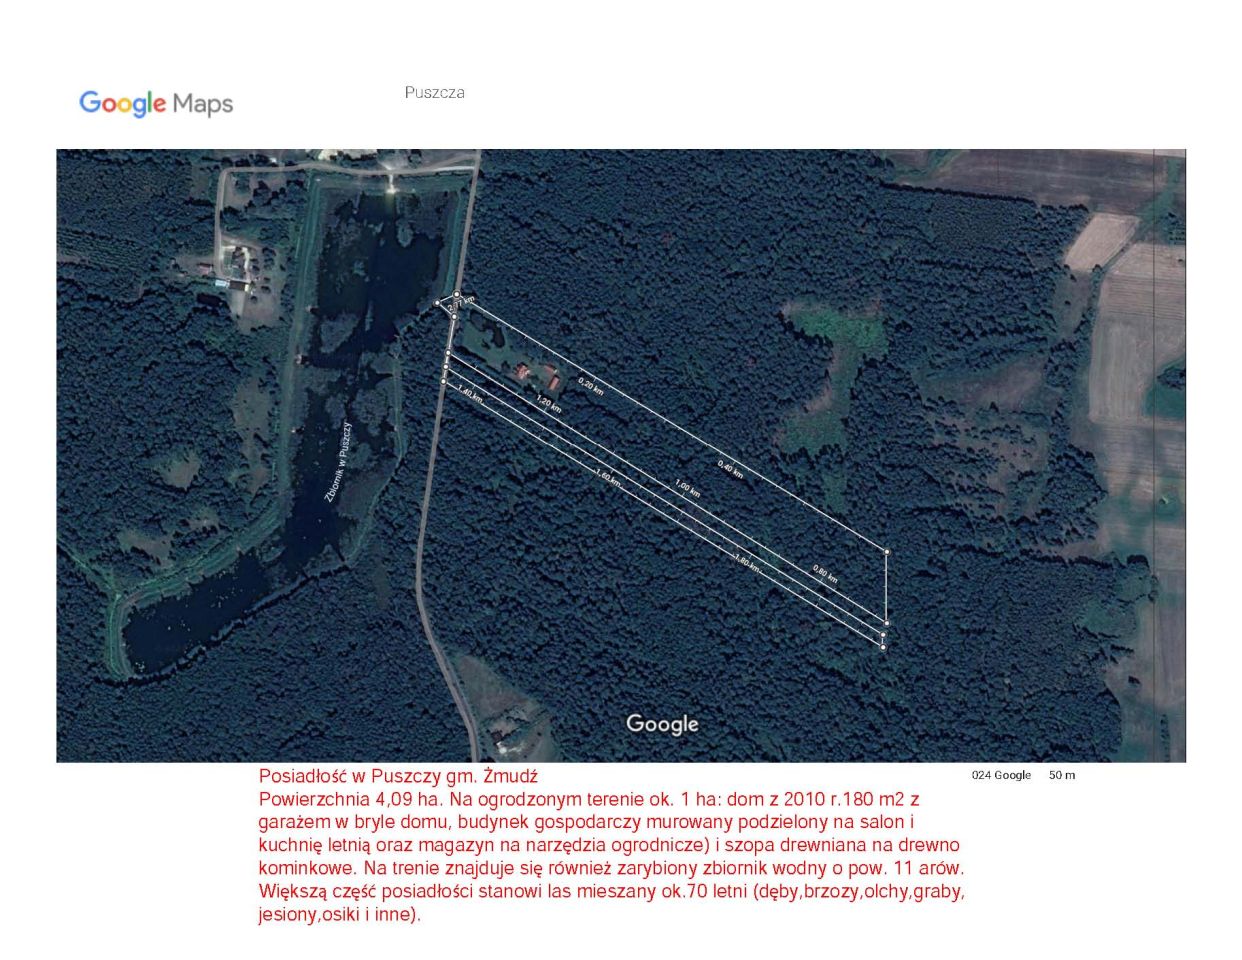Click the Google Maps logo

click(x=156, y=103)
